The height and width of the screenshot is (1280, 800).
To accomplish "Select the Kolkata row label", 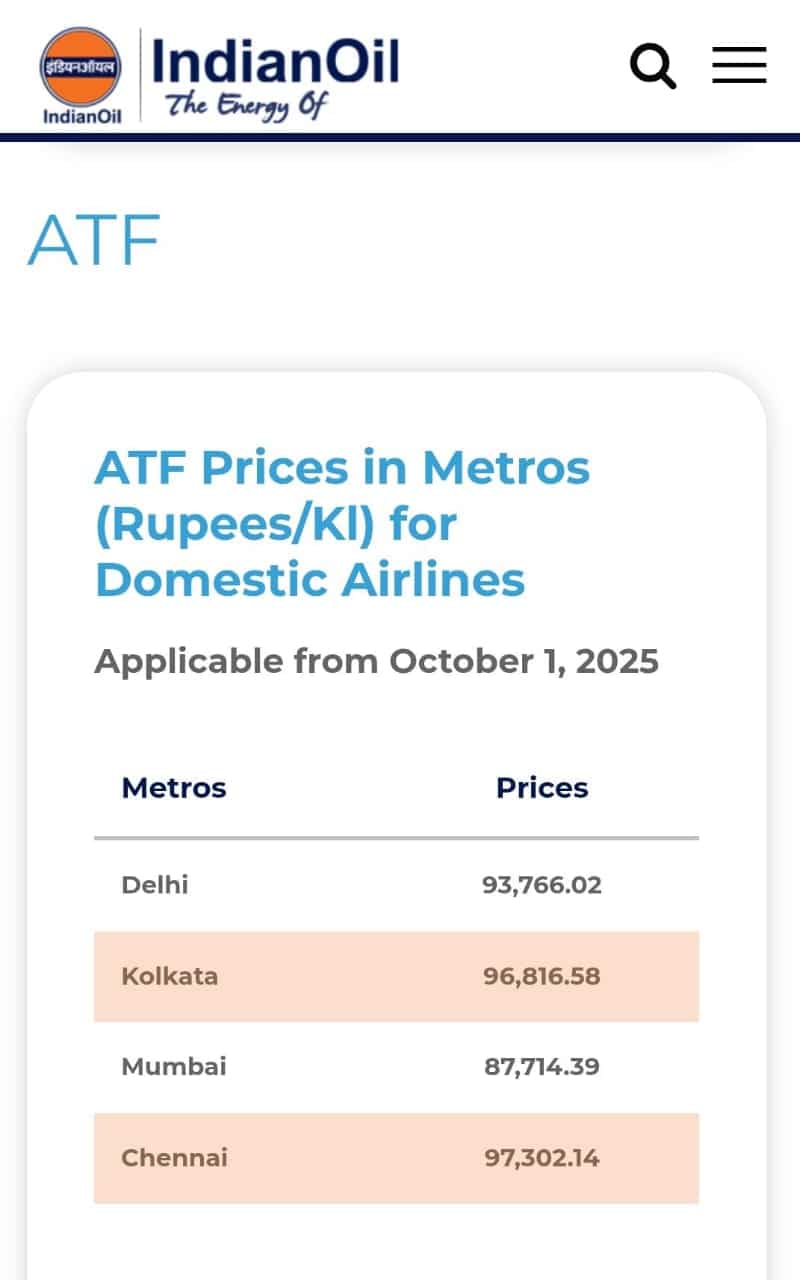I will [x=169, y=976].
